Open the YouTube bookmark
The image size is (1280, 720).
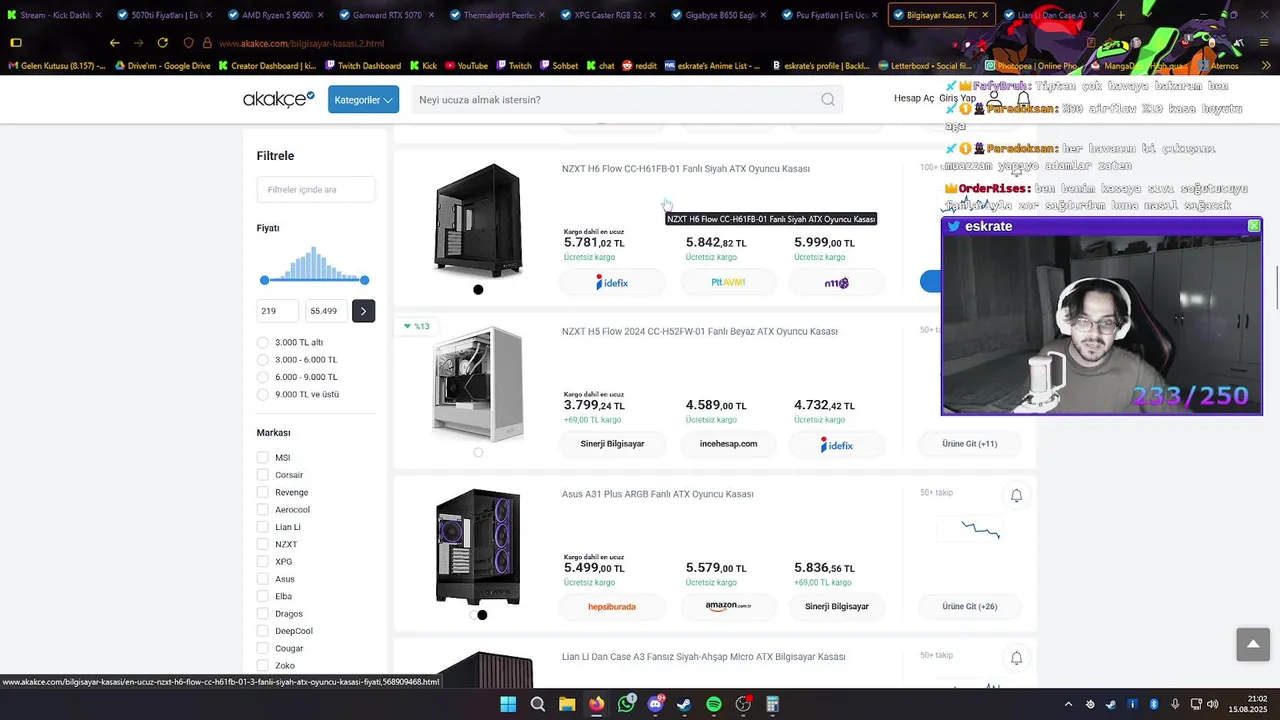coord(465,66)
